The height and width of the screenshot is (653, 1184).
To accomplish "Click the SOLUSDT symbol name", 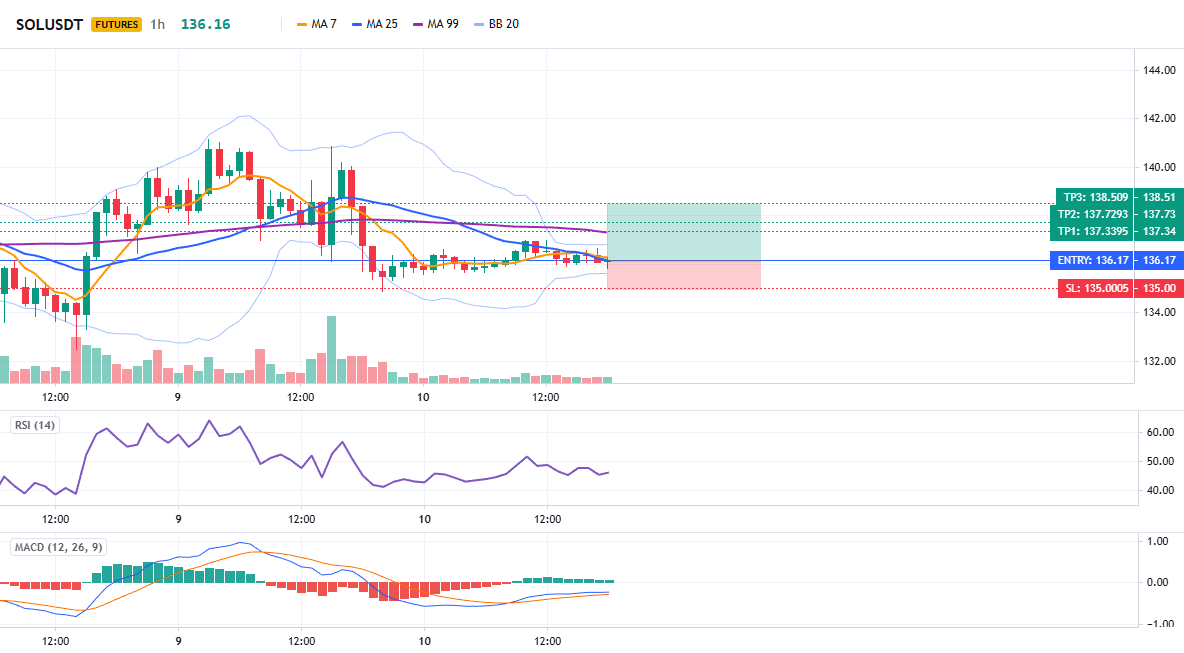I will point(49,24).
